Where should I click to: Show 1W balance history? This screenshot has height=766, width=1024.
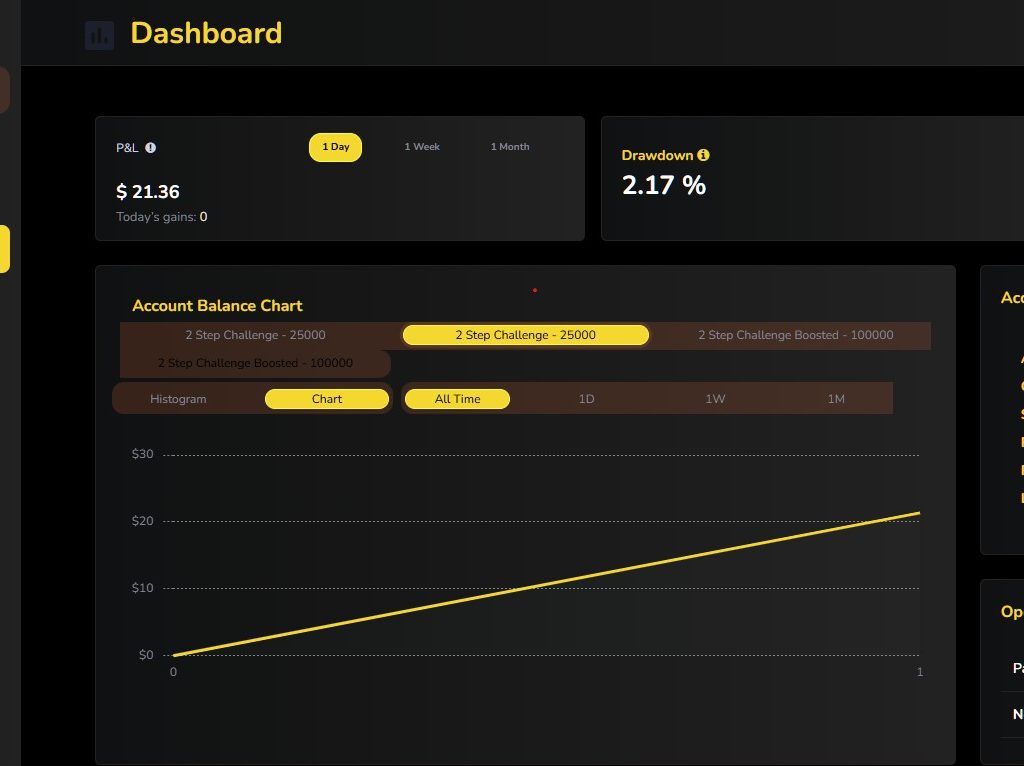(x=715, y=399)
